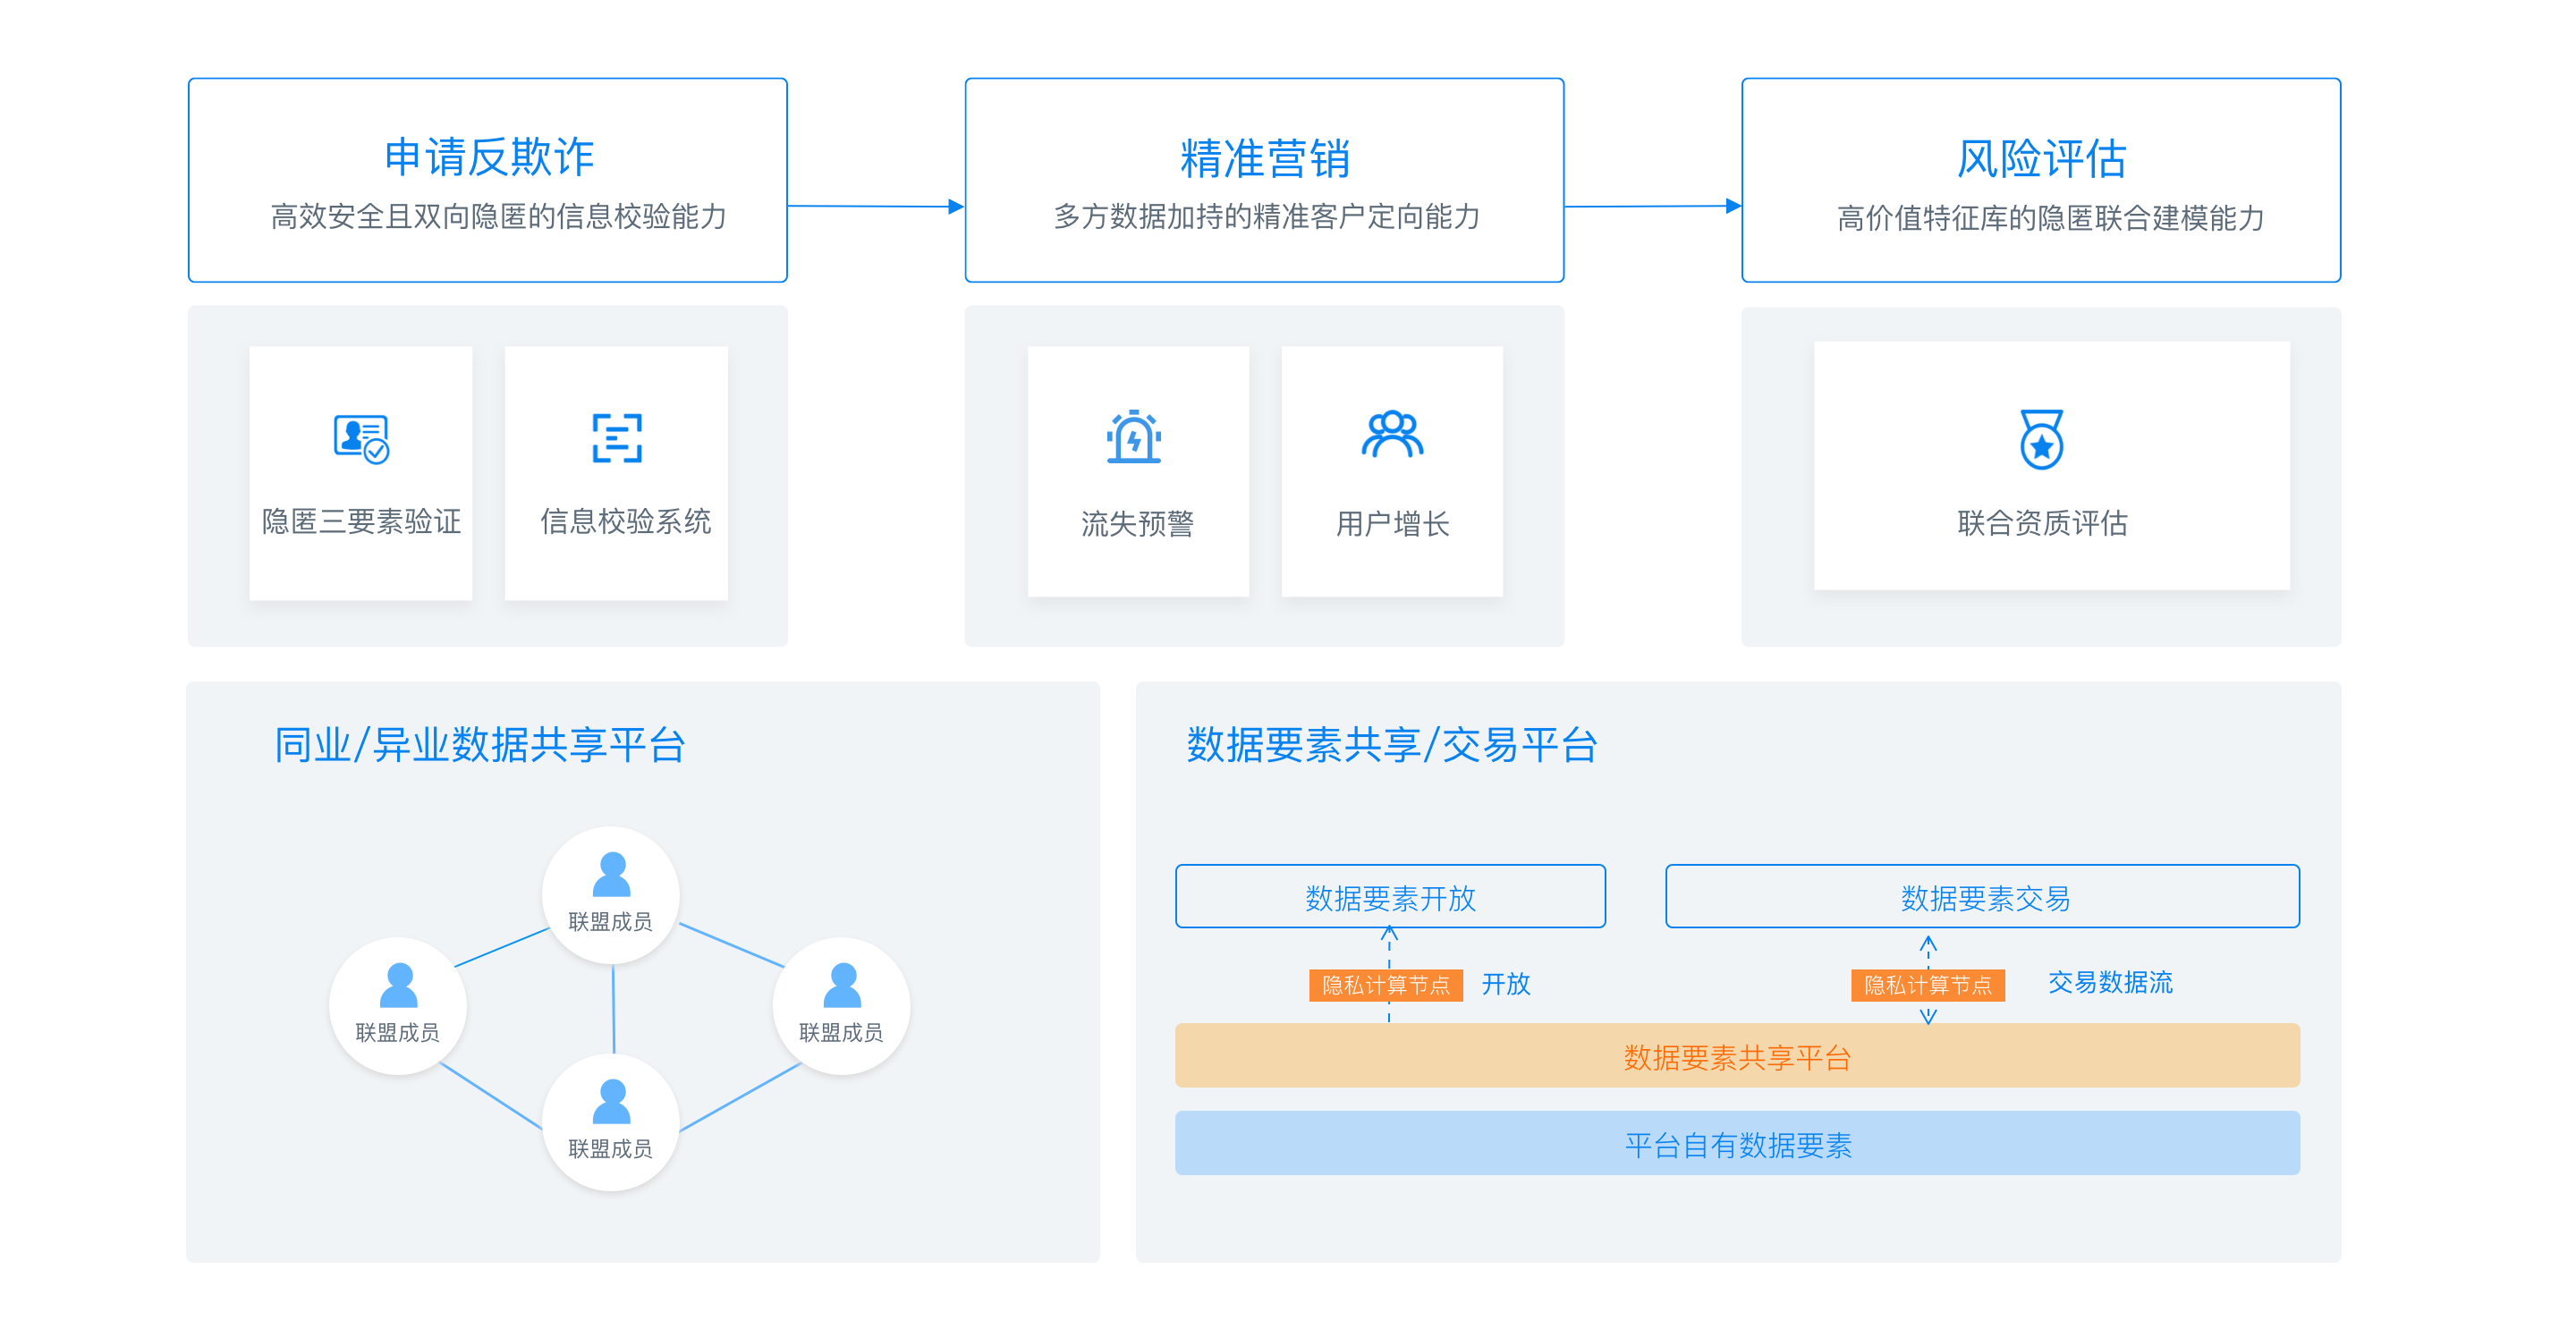This screenshot has width=2576, height=1329.
Task: Click the 交易数据流 label text
Action: [2110, 982]
